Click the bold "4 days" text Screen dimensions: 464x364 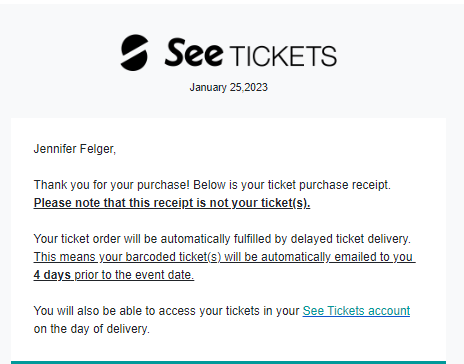click(52, 275)
